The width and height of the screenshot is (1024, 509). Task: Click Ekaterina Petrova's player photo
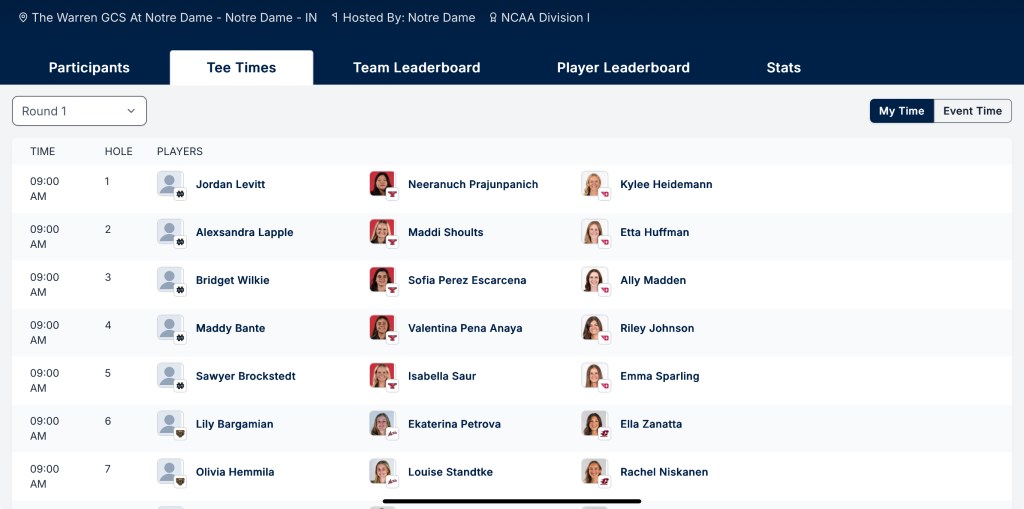click(x=382, y=424)
